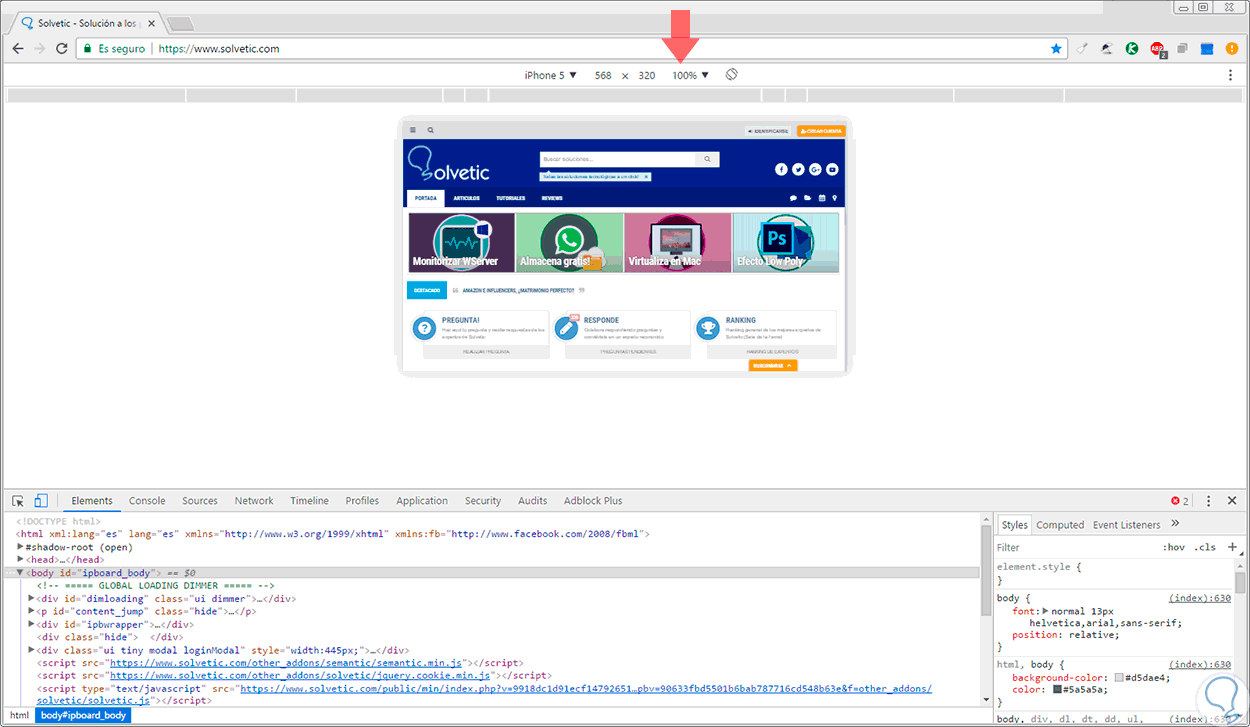Expand the p content_jump node
Image resolution: width=1250 pixels, height=727 pixels.
click(32, 611)
